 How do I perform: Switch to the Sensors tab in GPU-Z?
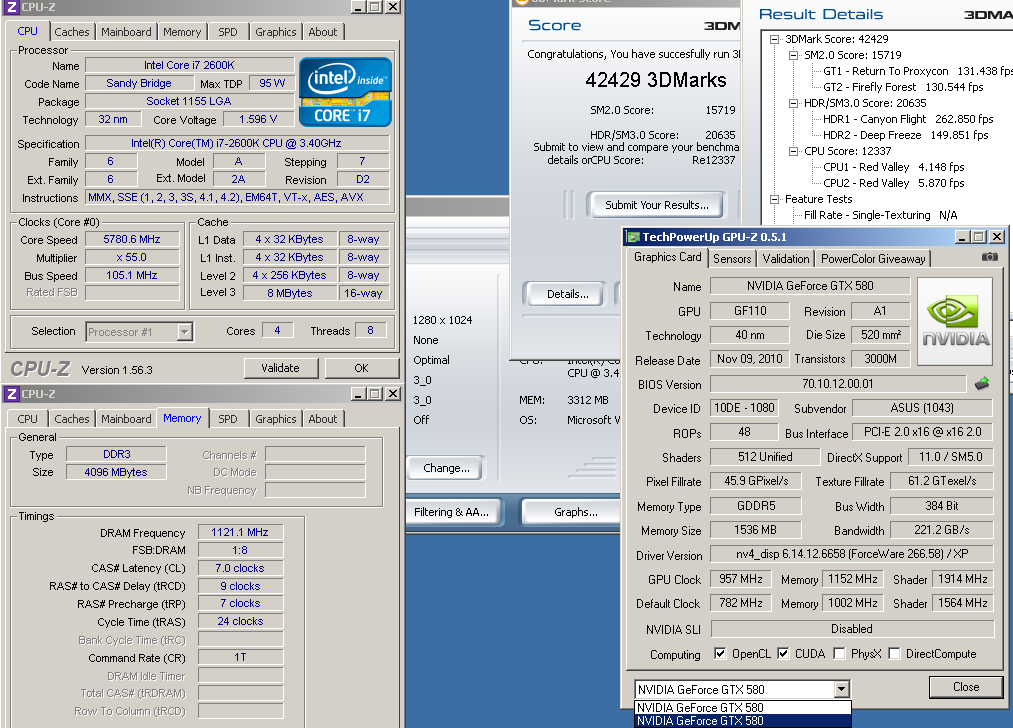pos(732,258)
